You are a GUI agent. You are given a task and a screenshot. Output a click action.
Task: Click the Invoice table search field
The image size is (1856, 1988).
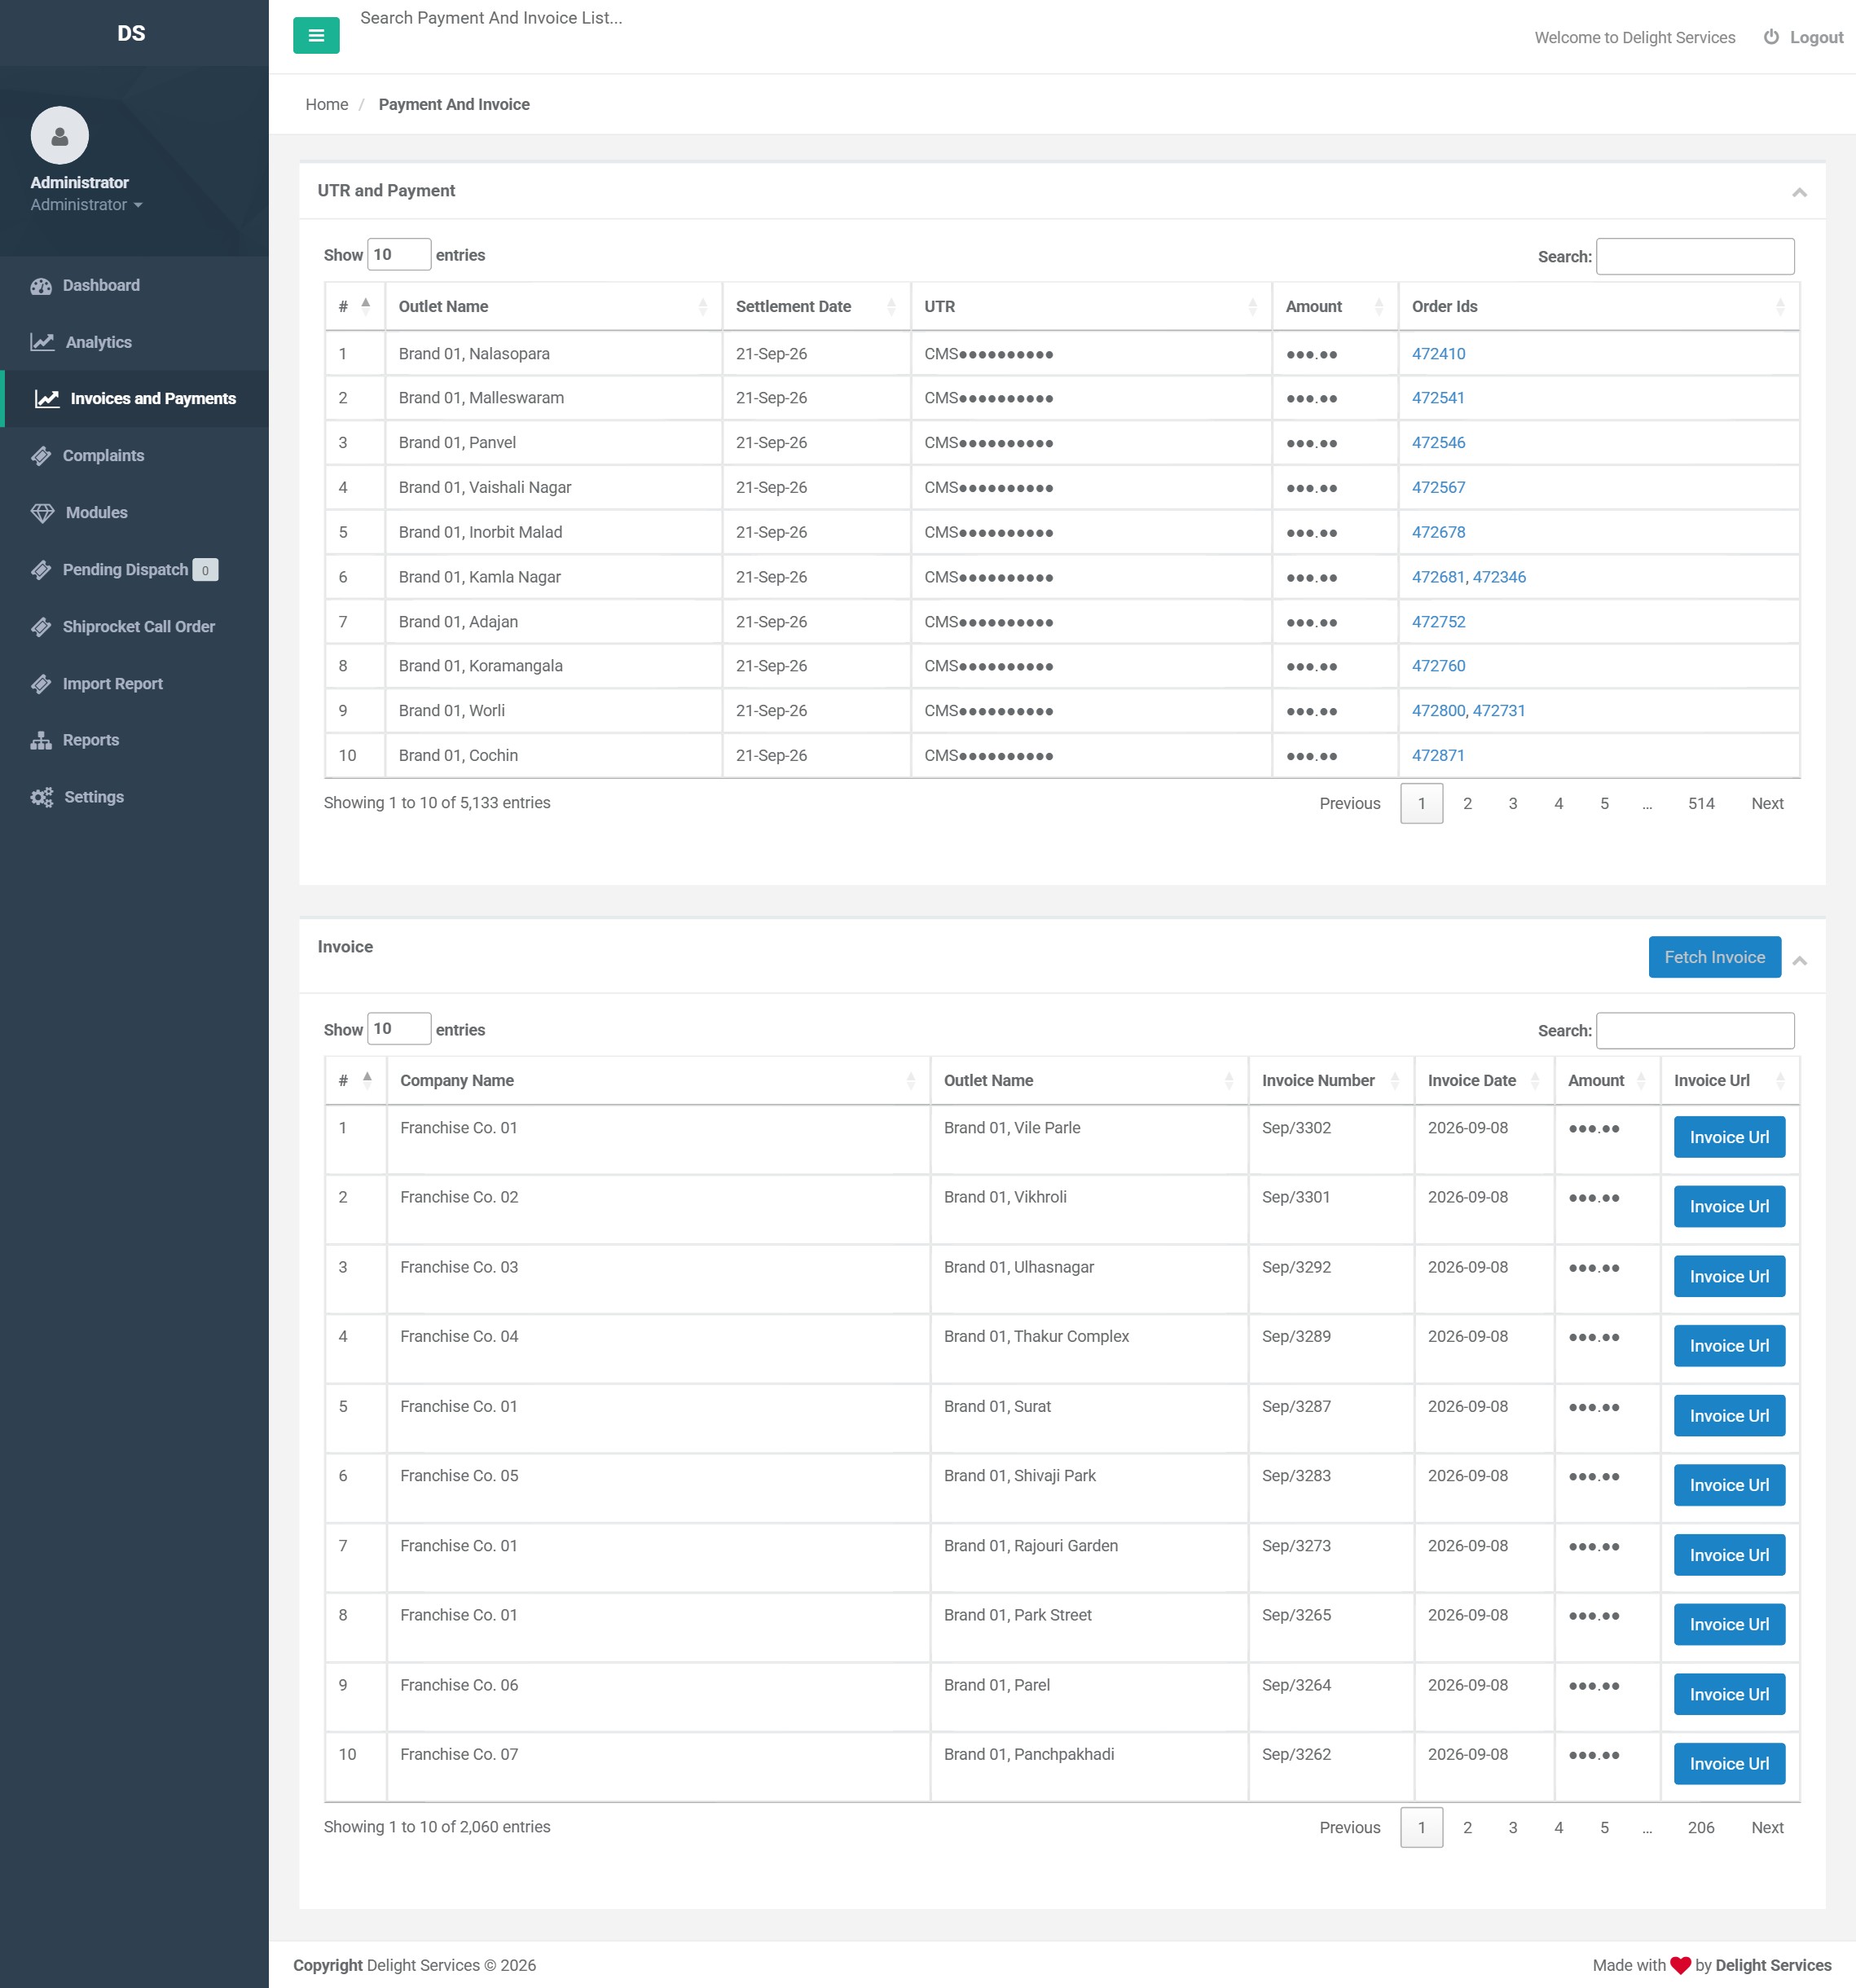[1695, 1030]
